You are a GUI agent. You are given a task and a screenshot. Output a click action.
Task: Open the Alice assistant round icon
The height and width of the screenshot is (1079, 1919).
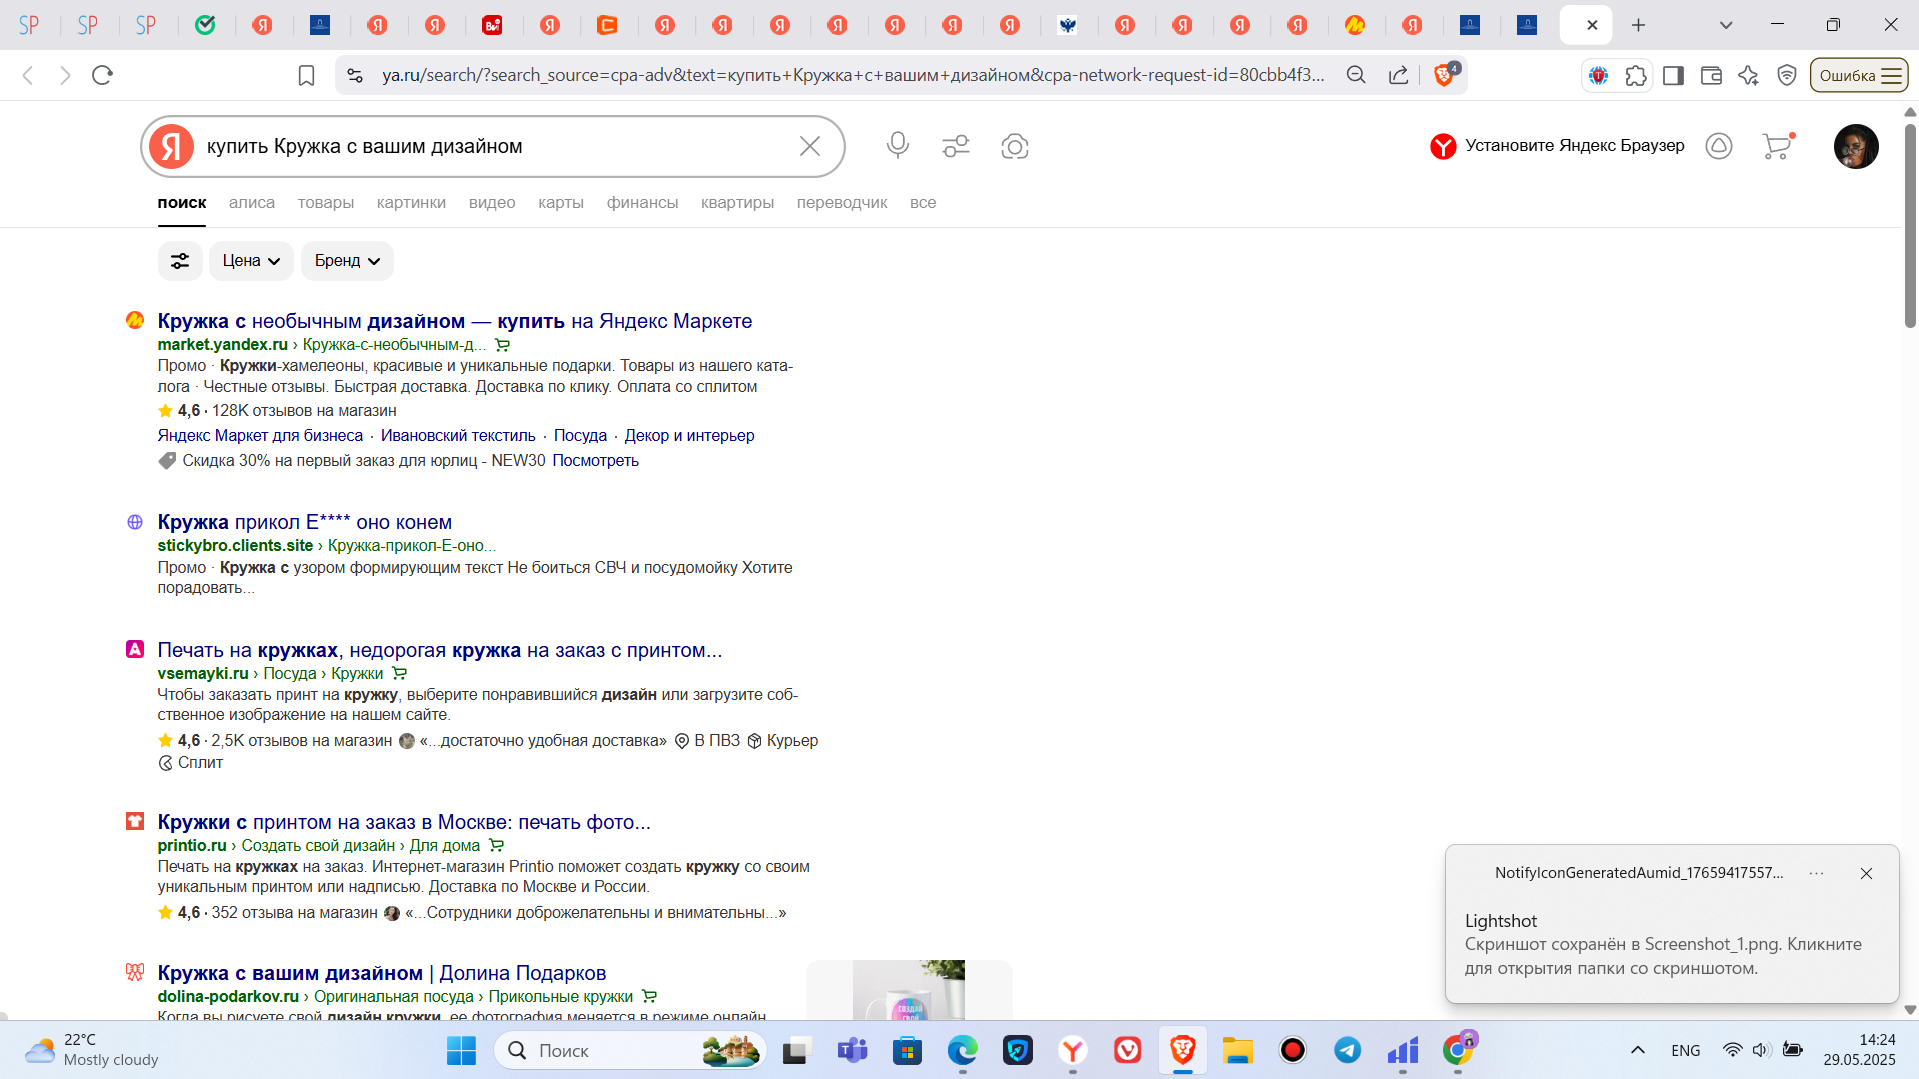click(1719, 146)
